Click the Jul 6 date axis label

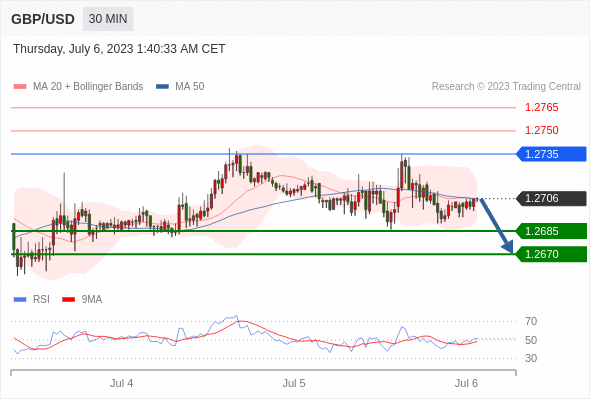pos(466,383)
